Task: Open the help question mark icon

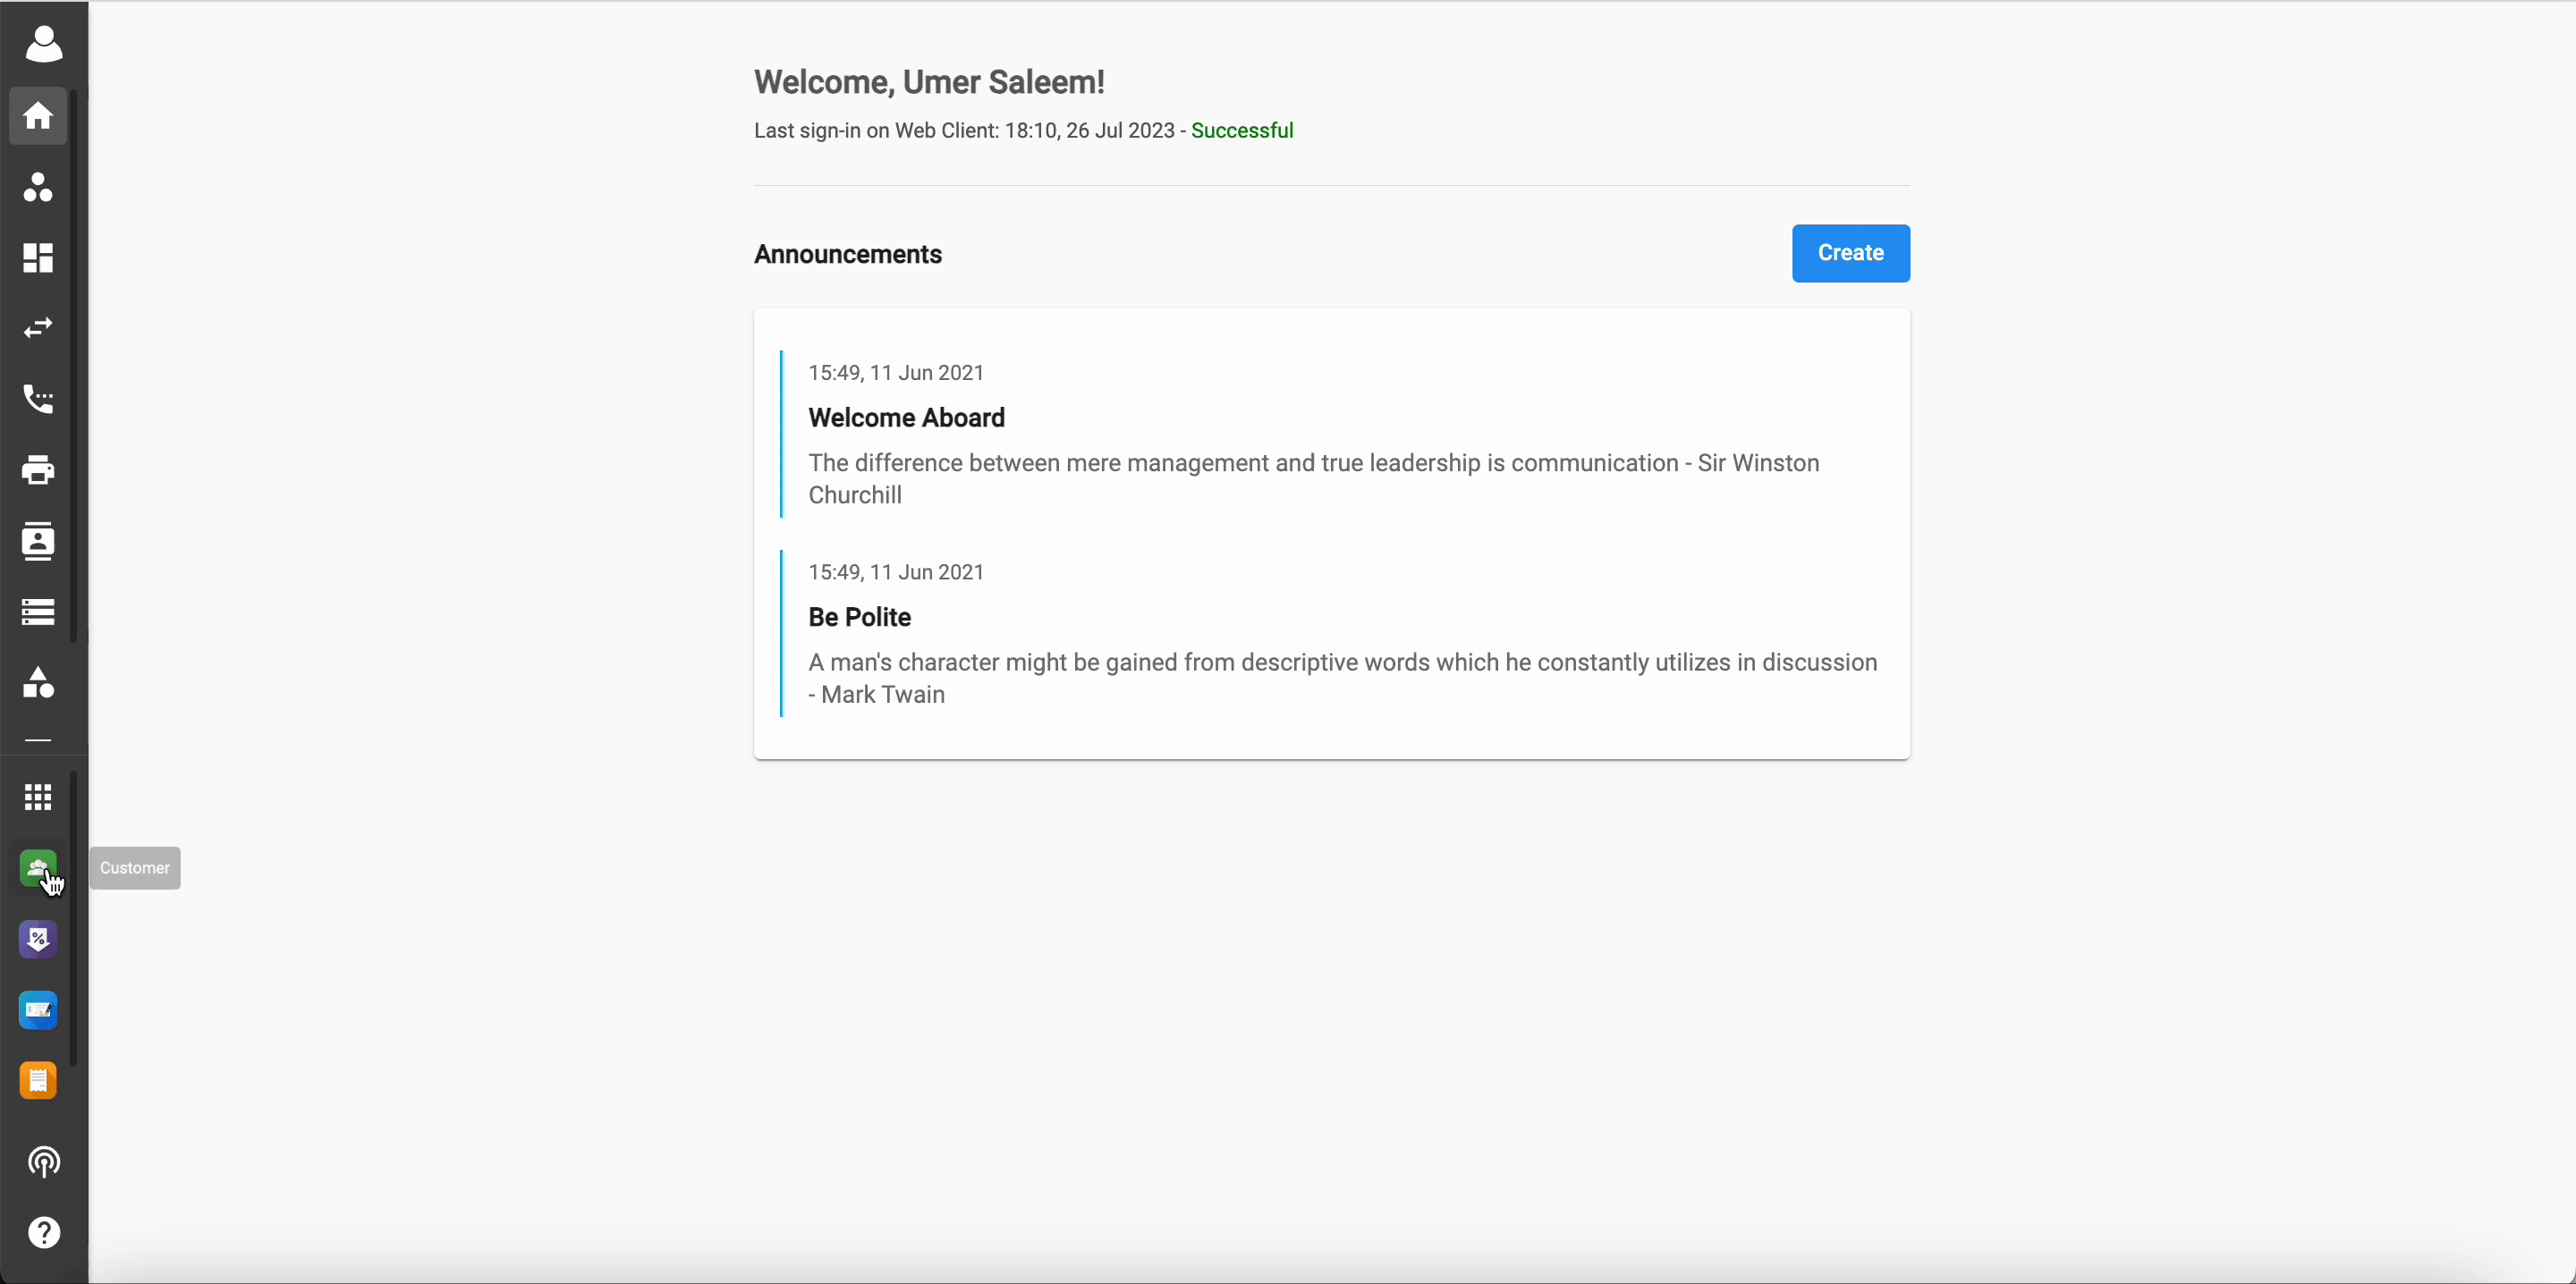Action: 44,1233
